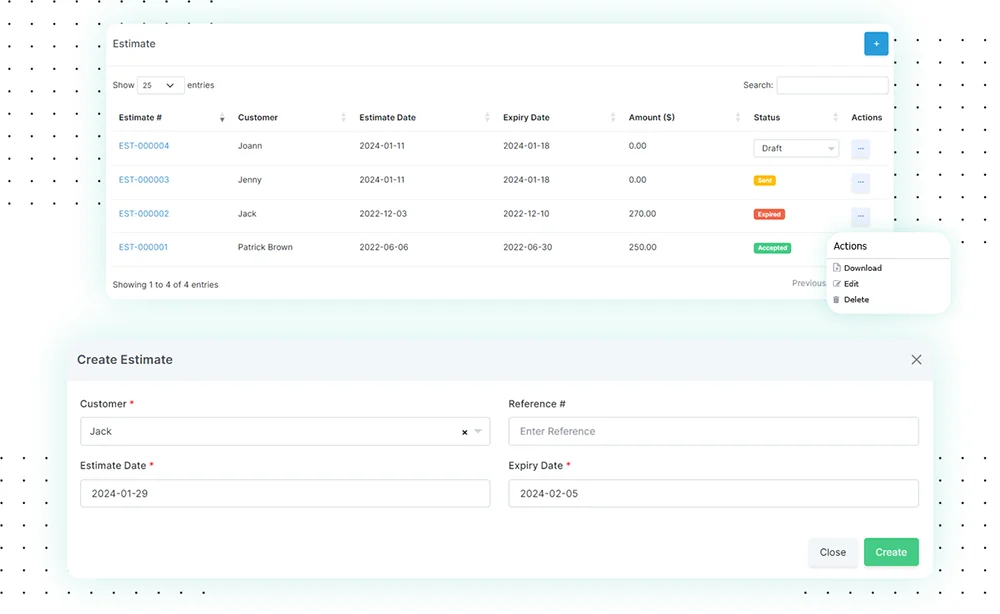Focus the Reference # text field
Viewport: 1000px width, 614px height.
pos(713,432)
